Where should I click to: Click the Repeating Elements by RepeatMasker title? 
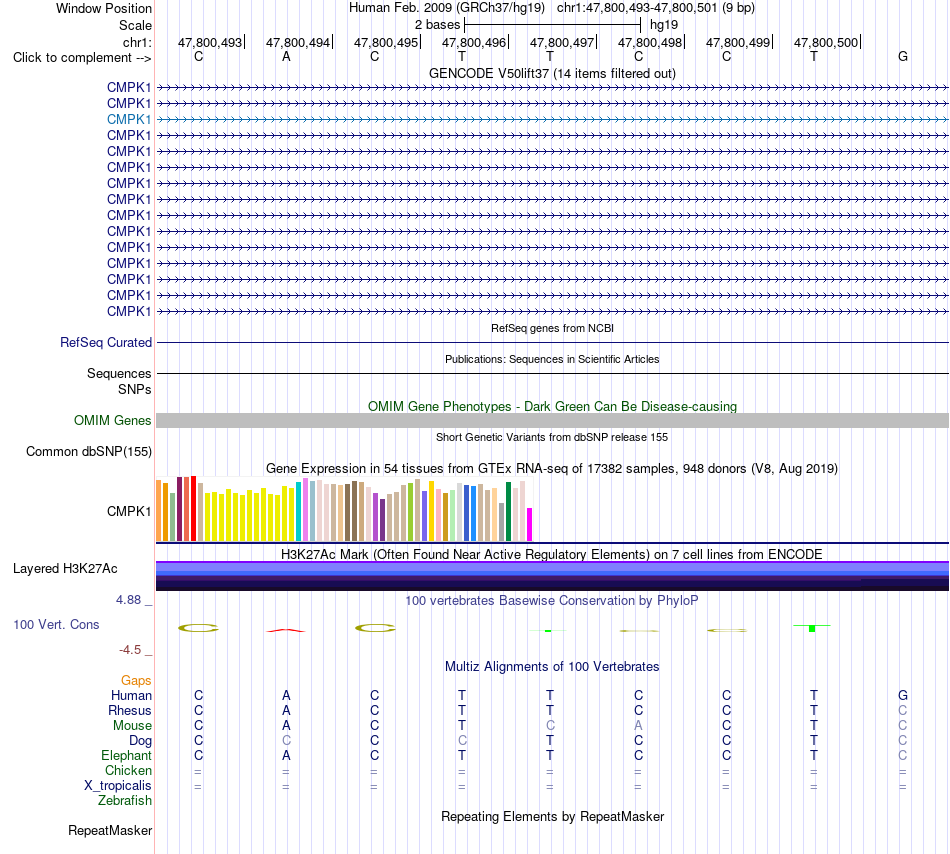[552, 816]
